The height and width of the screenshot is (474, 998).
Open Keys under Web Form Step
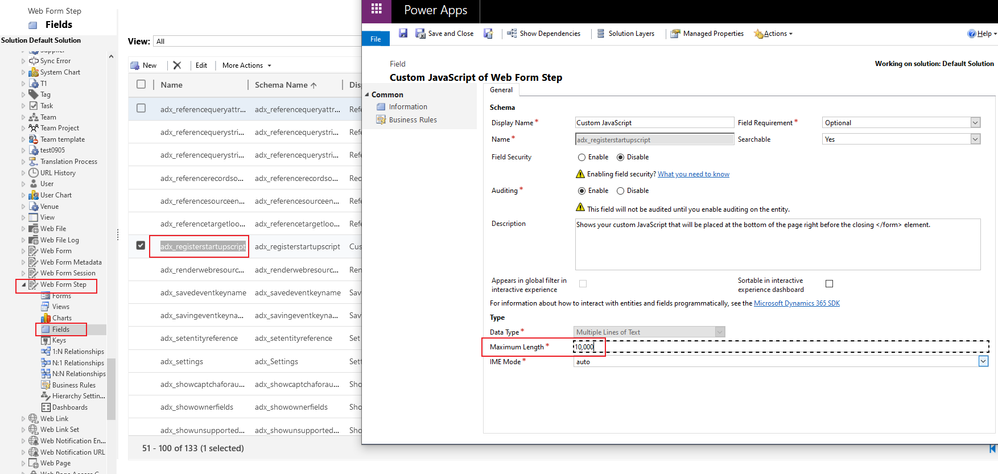[59, 340]
